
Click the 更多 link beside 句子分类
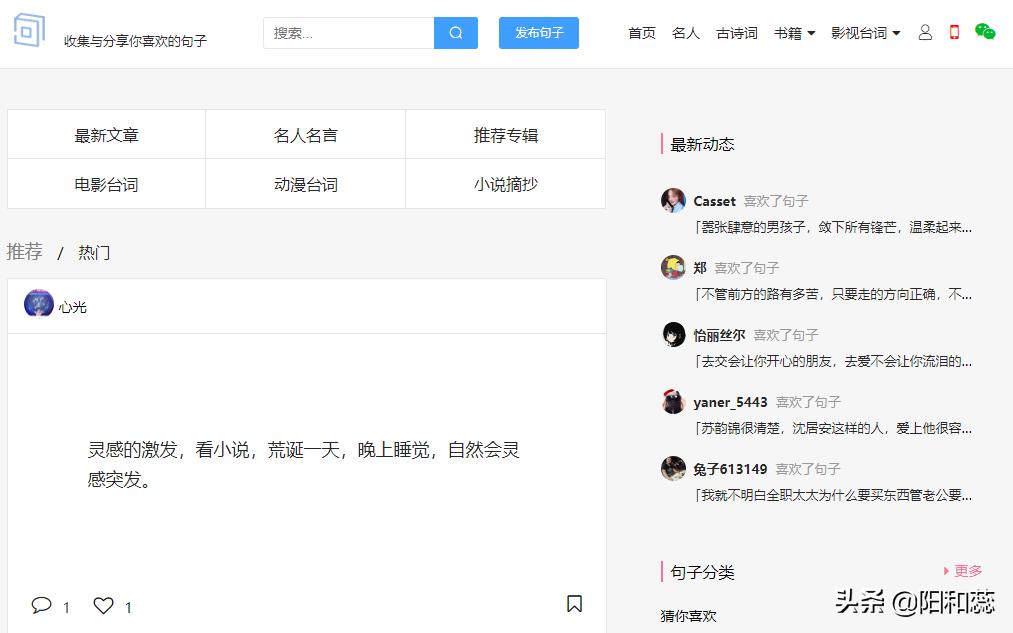tap(966, 571)
